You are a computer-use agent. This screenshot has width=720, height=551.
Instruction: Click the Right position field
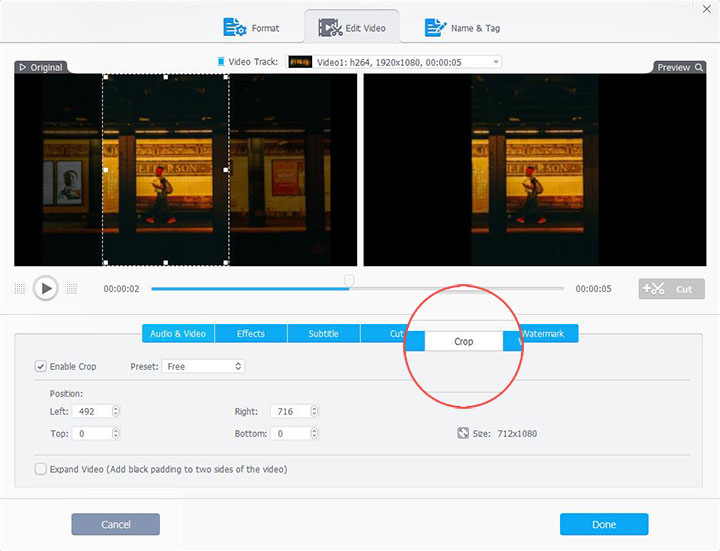[290, 411]
